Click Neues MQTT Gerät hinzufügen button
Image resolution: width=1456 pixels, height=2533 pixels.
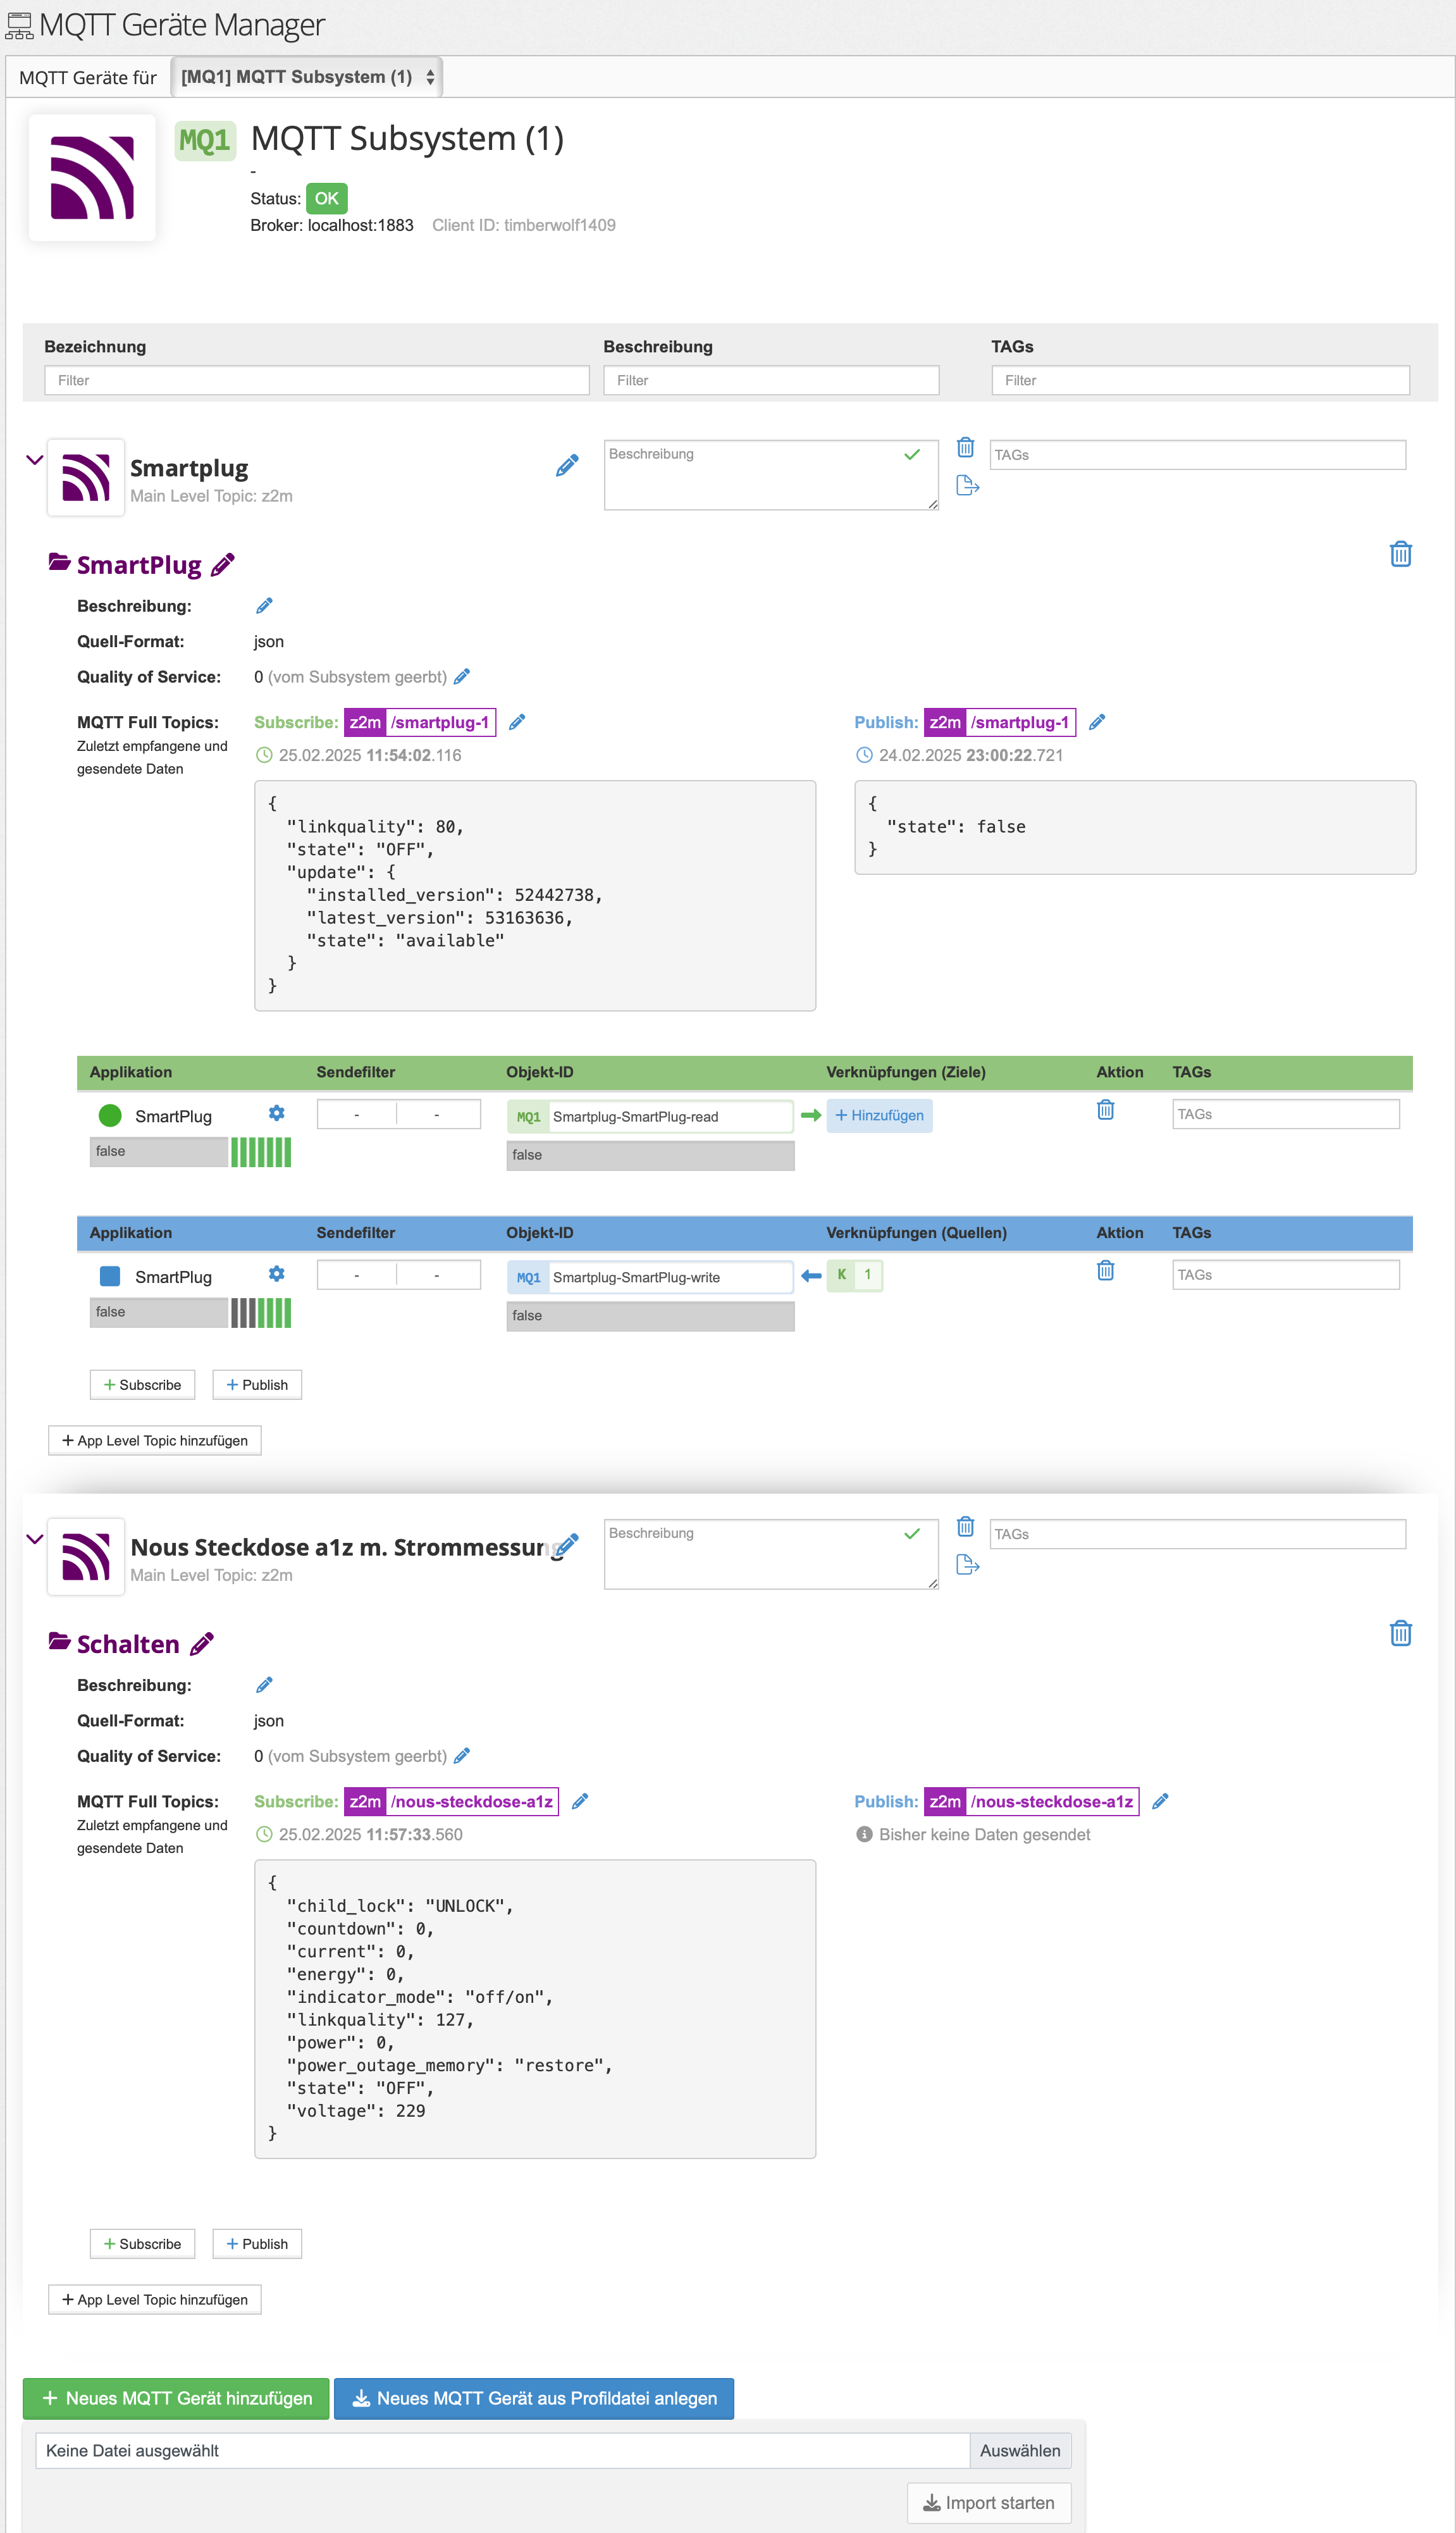click(176, 2398)
